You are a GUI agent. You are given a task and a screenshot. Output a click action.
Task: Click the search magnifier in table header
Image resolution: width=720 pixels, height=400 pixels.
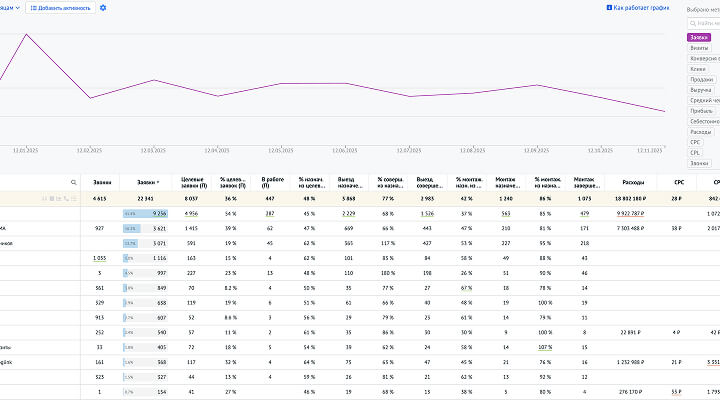pos(73,183)
